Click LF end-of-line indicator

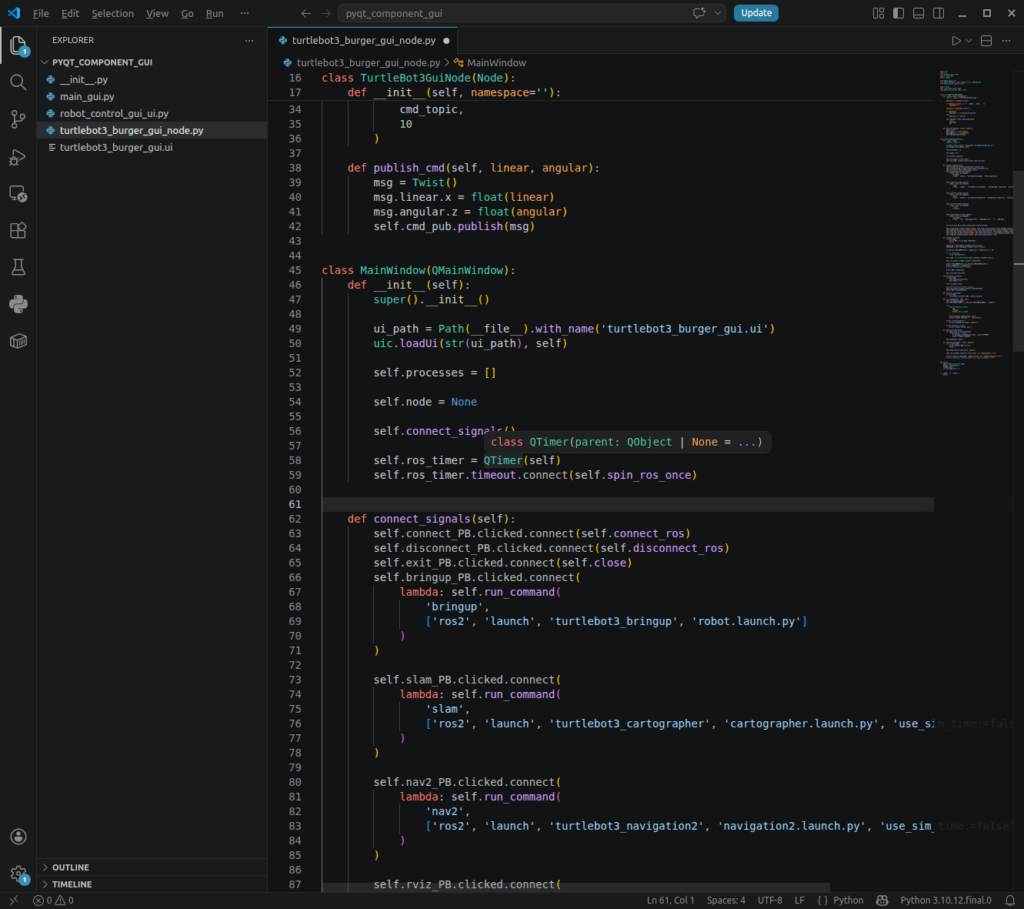[799, 901]
